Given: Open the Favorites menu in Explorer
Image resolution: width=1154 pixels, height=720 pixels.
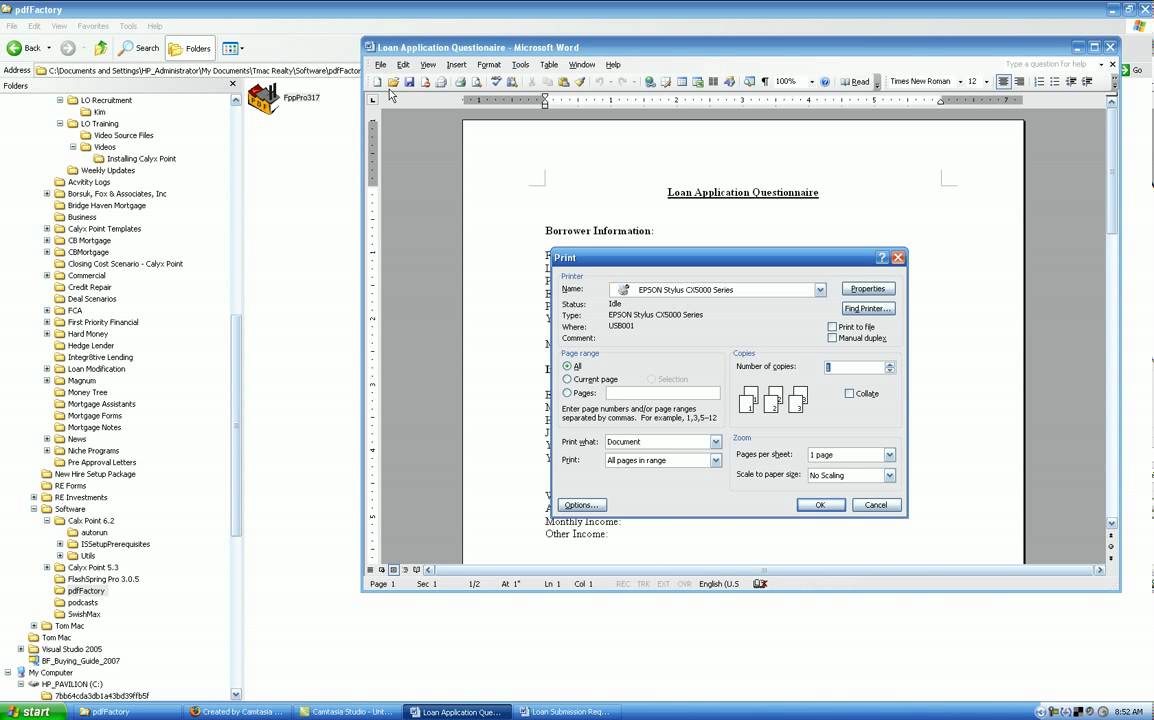Looking at the screenshot, I should point(93,26).
